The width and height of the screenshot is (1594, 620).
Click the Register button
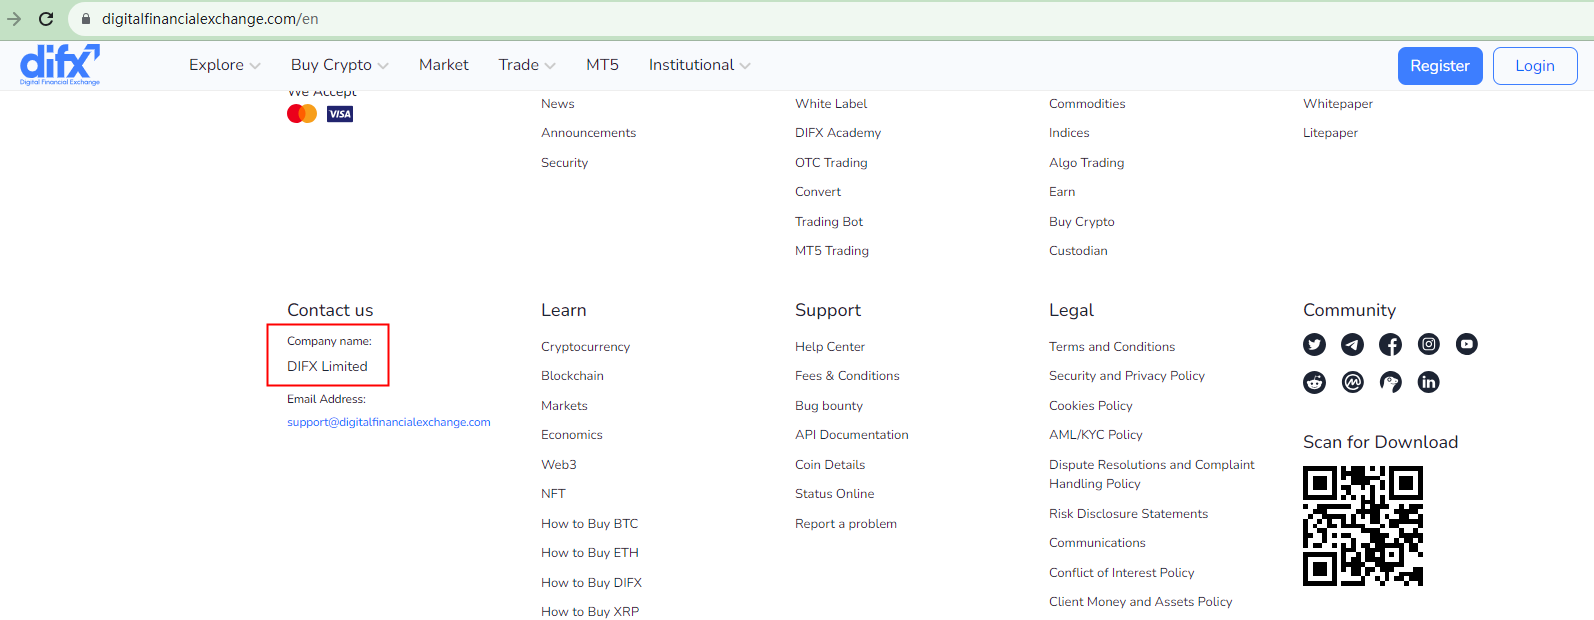click(1440, 66)
